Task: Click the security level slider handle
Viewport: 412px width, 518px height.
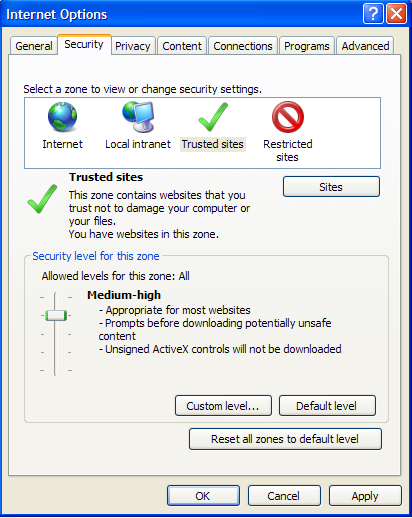Action: tap(56, 315)
